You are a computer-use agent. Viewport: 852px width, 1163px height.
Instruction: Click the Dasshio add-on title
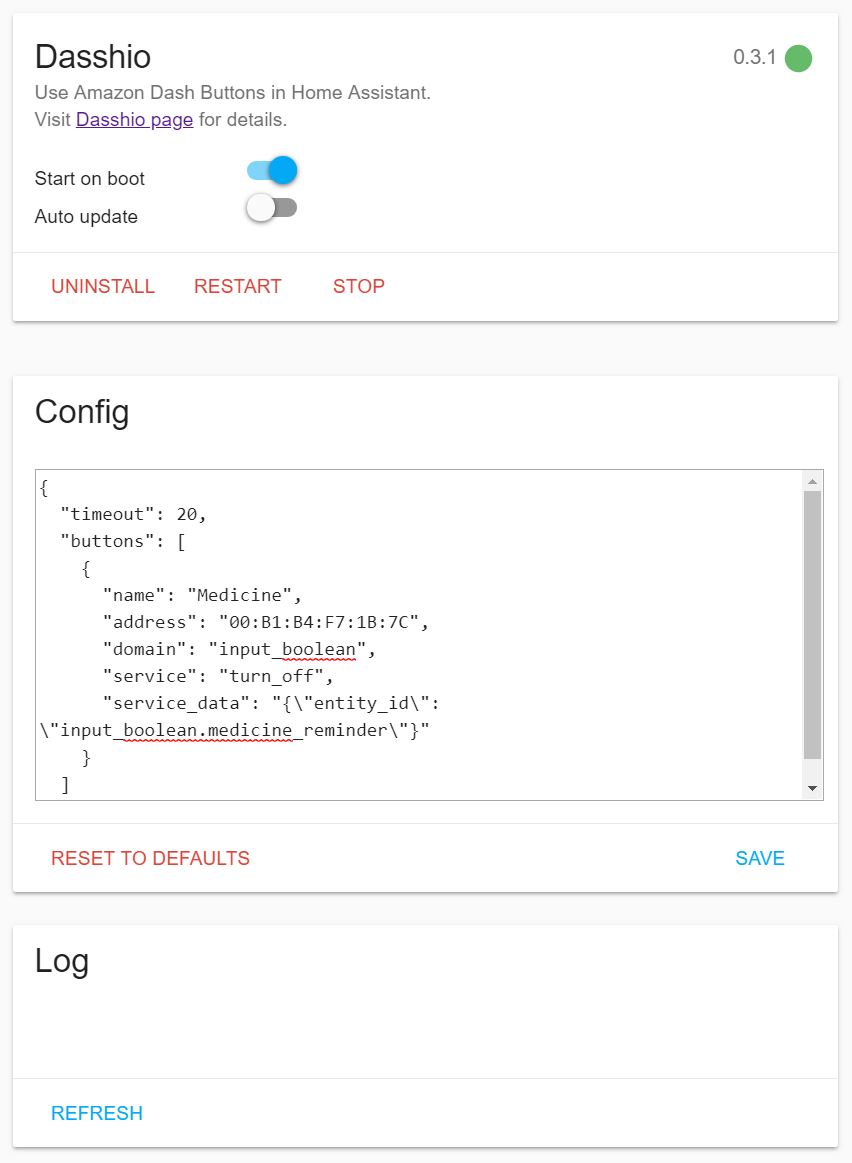point(93,56)
